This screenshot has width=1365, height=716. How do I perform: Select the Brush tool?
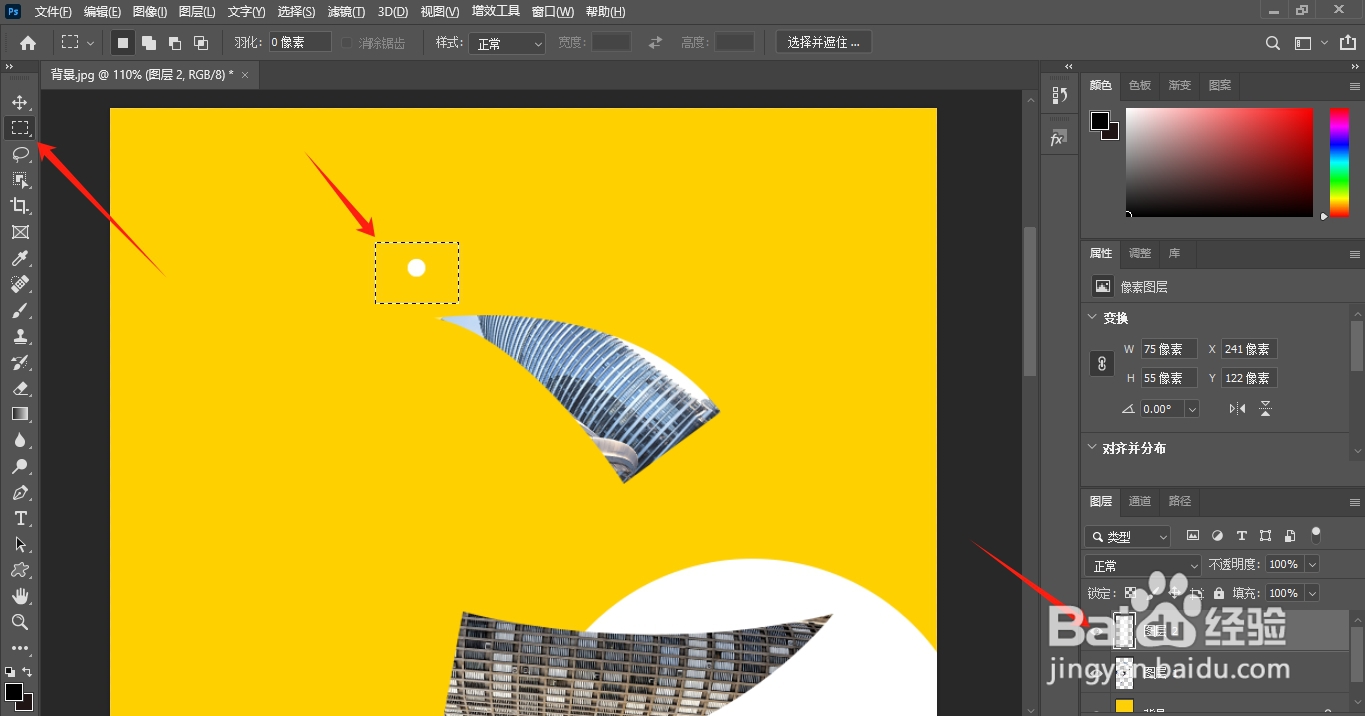(x=20, y=310)
